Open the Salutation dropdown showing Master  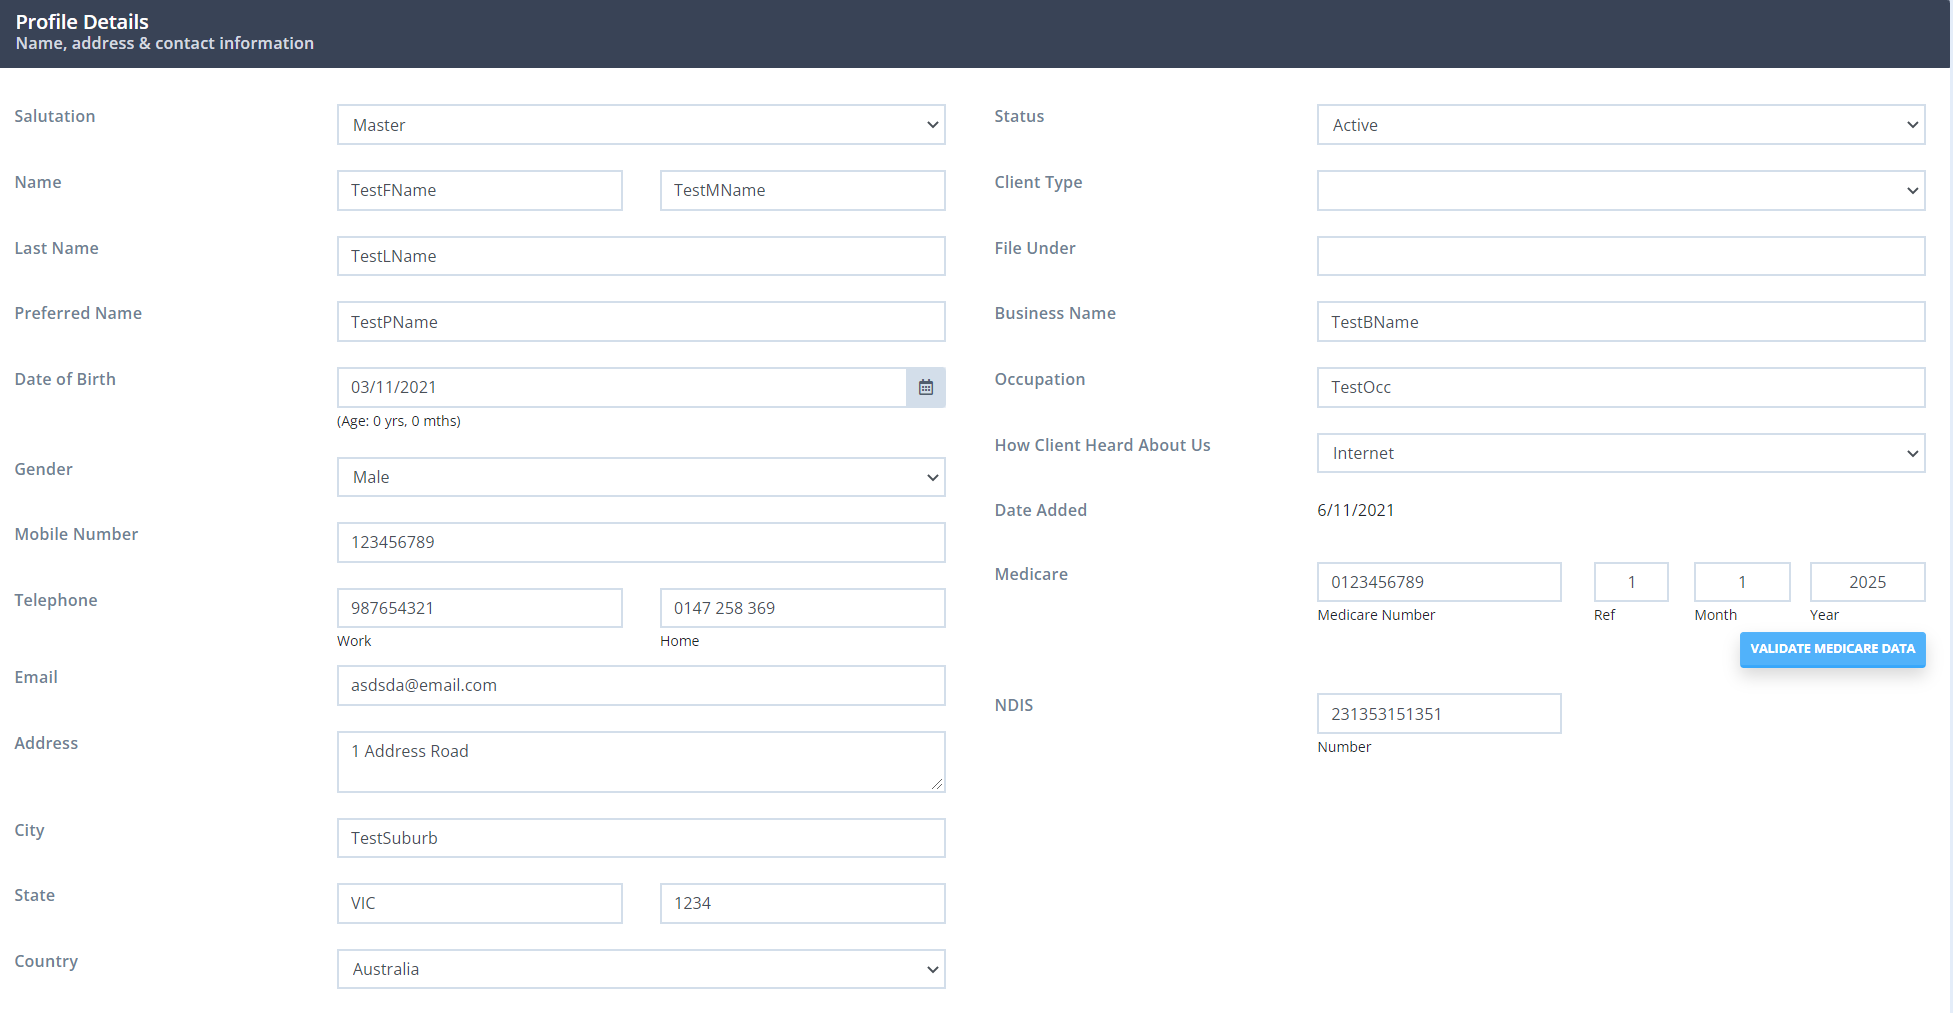click(641, 125)
